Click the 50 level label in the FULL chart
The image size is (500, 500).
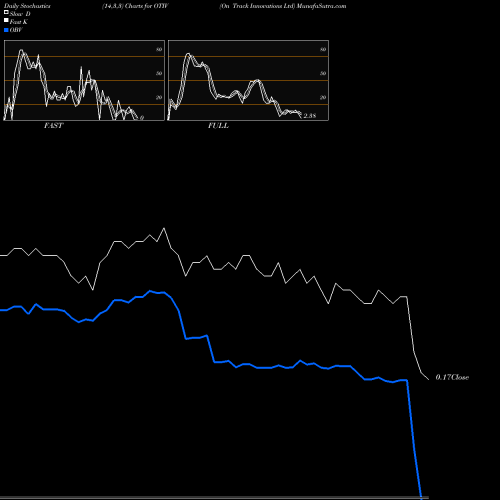(x=323, y=73)
